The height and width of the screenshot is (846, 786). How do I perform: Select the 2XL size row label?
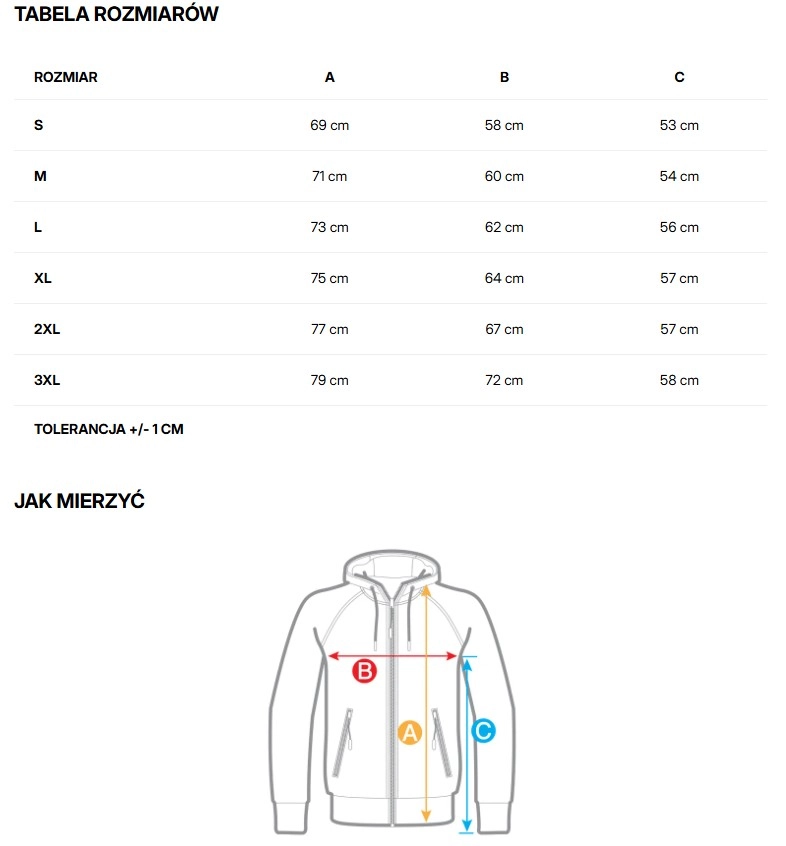point(47,329)
